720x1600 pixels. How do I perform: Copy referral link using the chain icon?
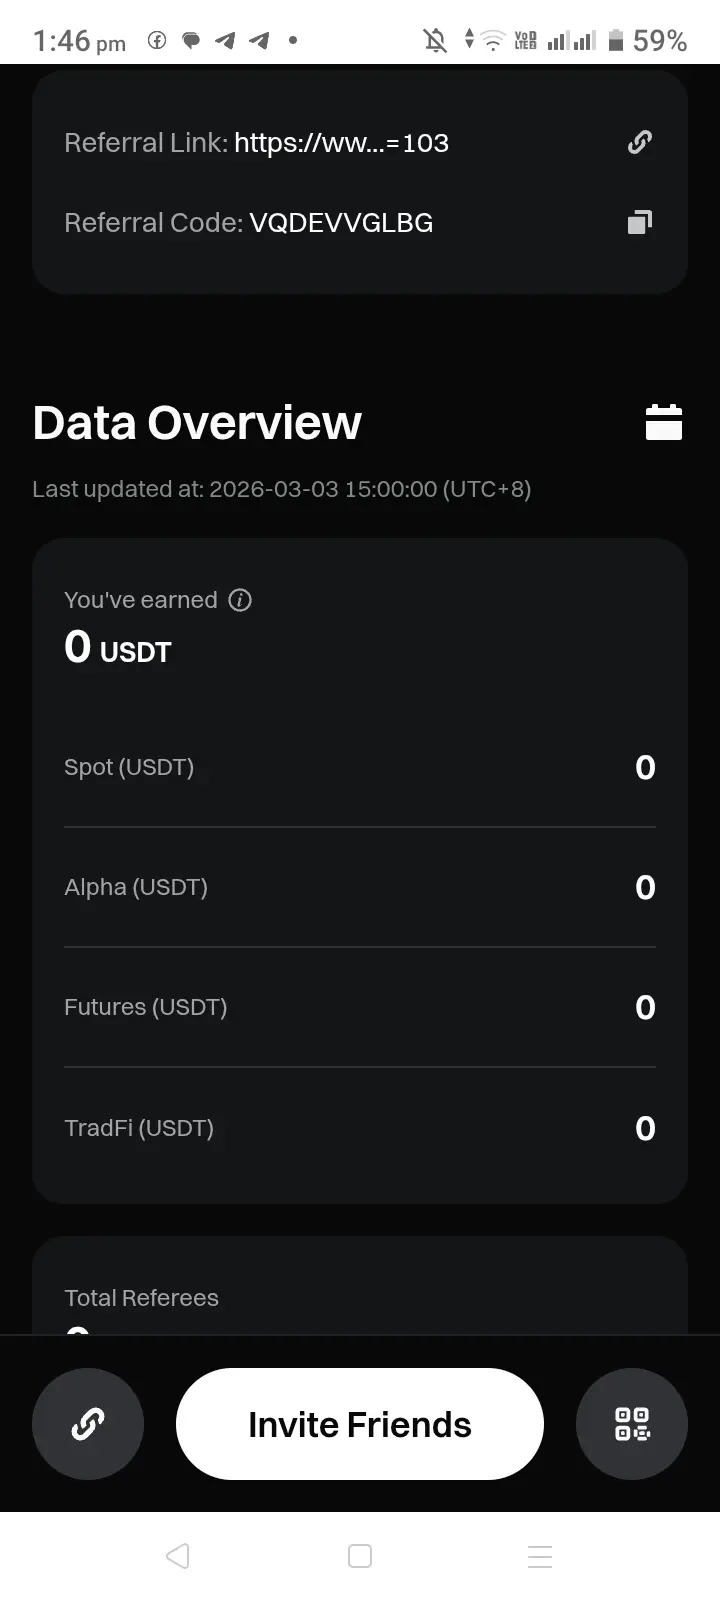click(x=640, y=143)
